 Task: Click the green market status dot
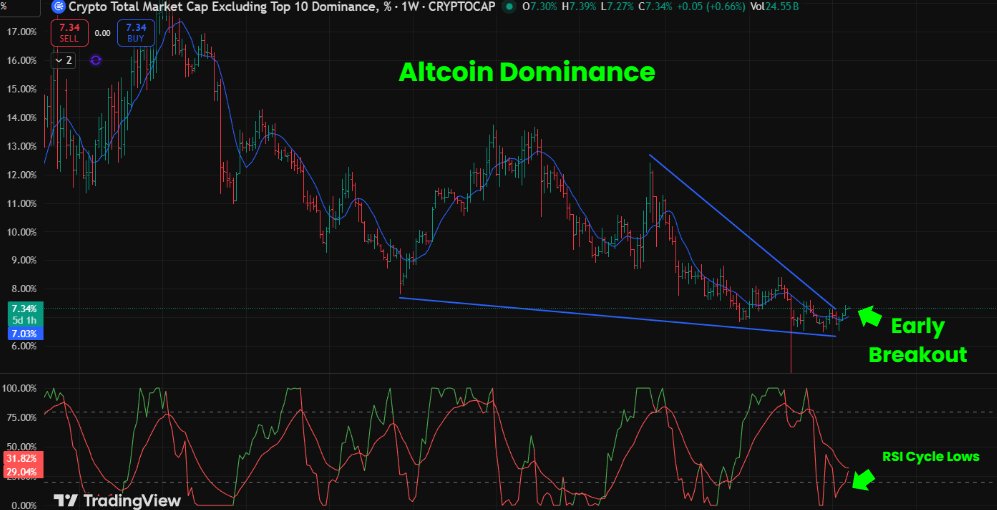(x=510, y=8)
